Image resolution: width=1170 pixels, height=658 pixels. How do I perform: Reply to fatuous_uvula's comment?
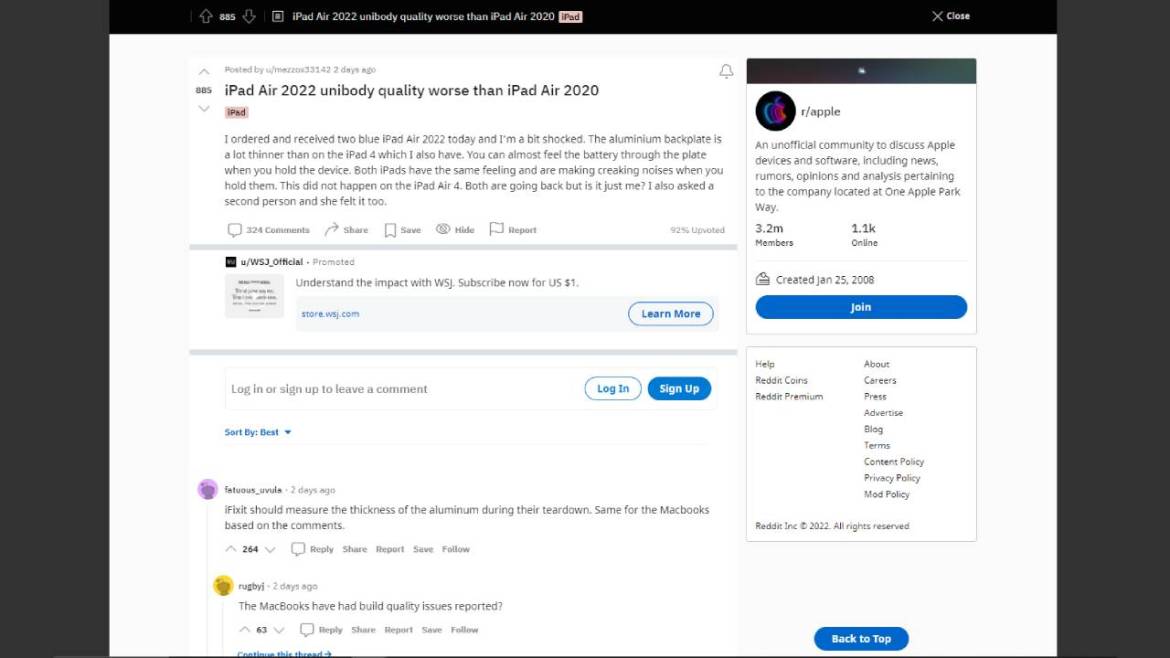pyautogui.click(x=313, y=549)
